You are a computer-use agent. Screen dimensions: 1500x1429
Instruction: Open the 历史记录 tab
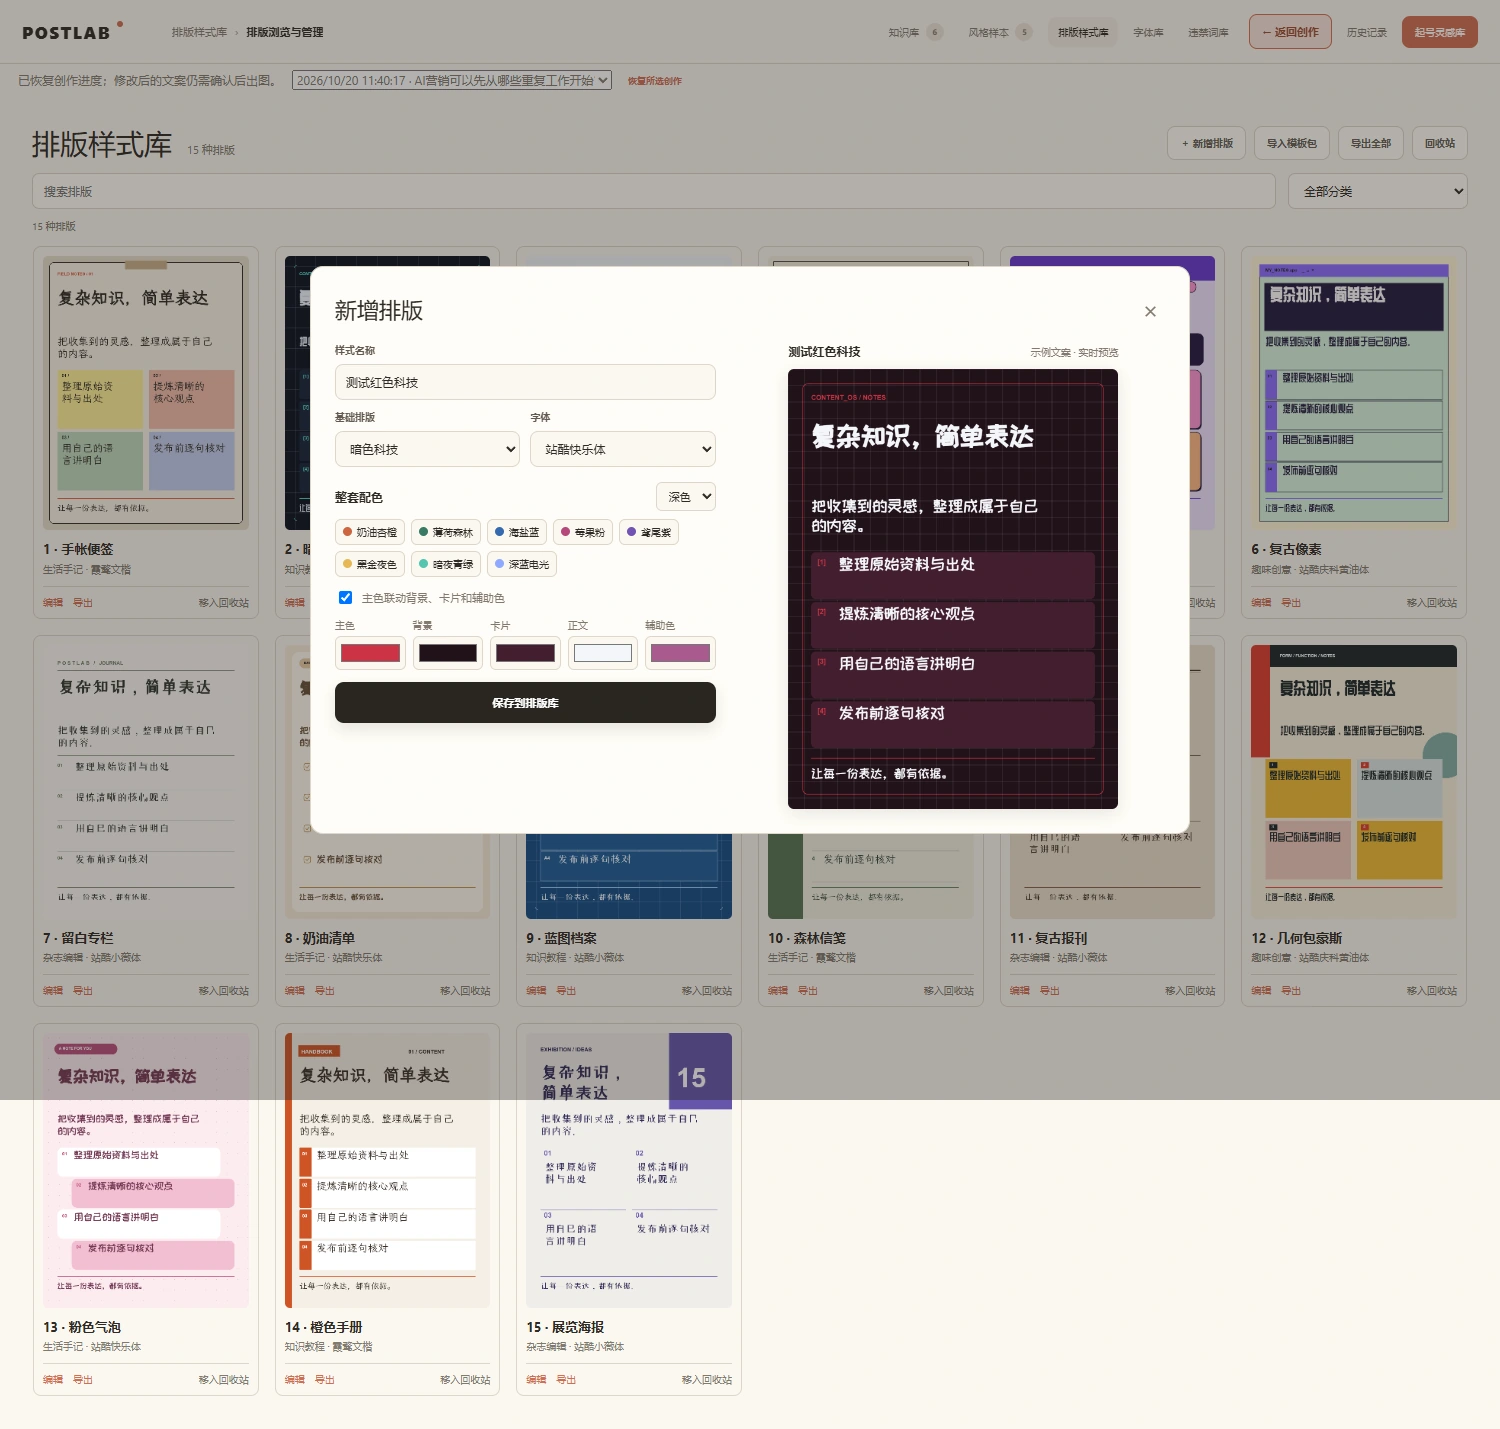point(1366,32)
